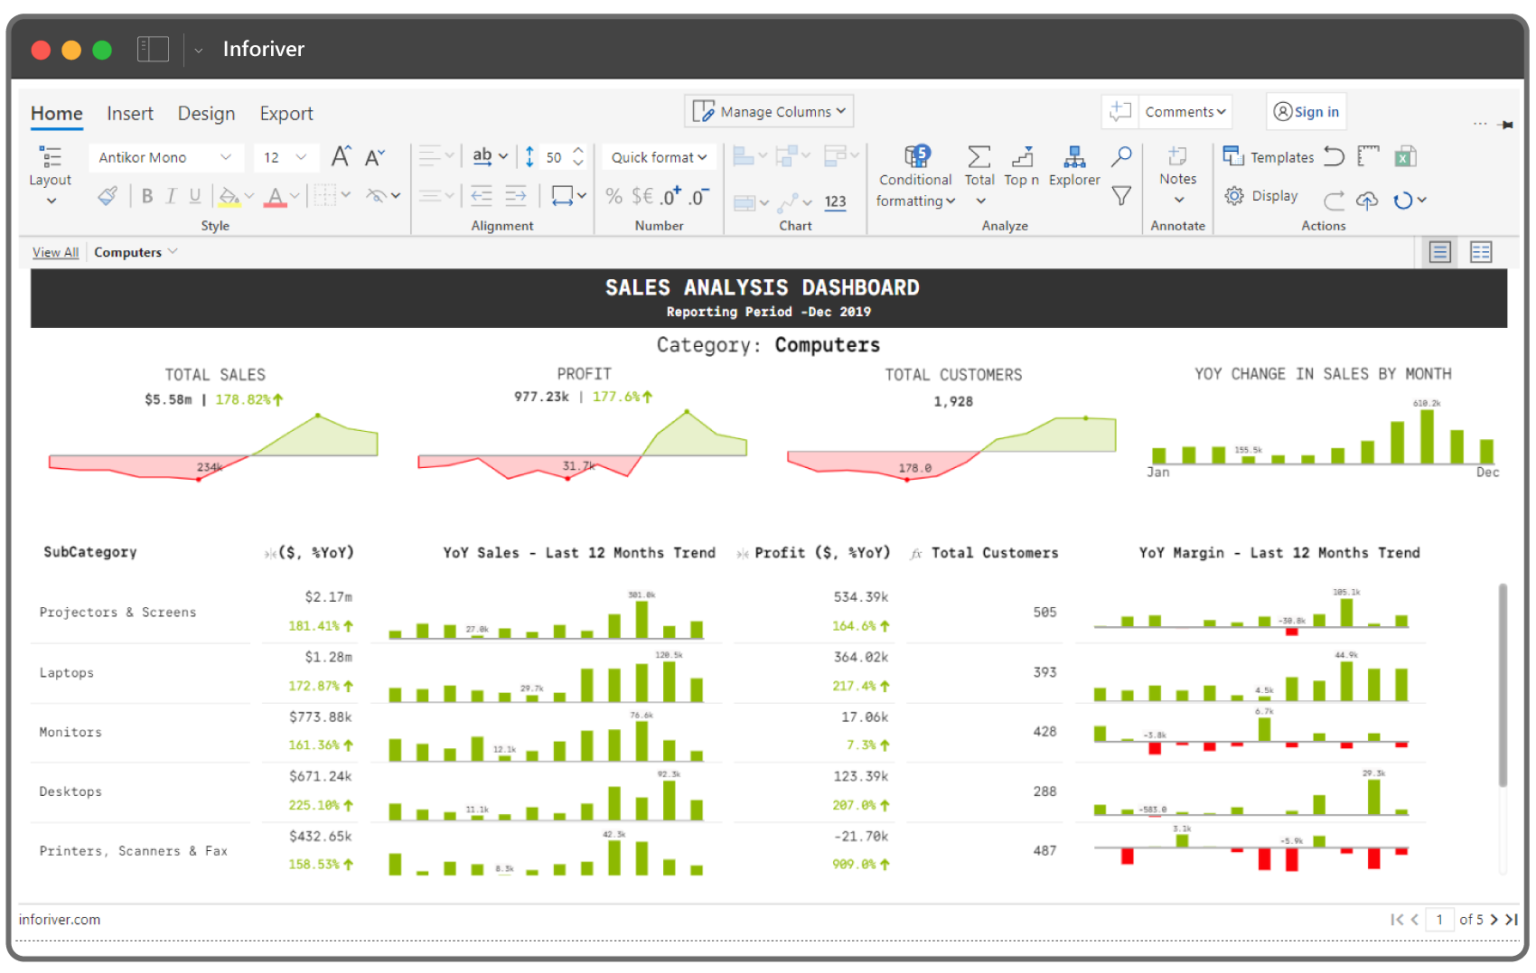Screen dimensions: 1536x973
Task: Toggle the sidebar icon in title bar
Action: click(x=153, y=49)
